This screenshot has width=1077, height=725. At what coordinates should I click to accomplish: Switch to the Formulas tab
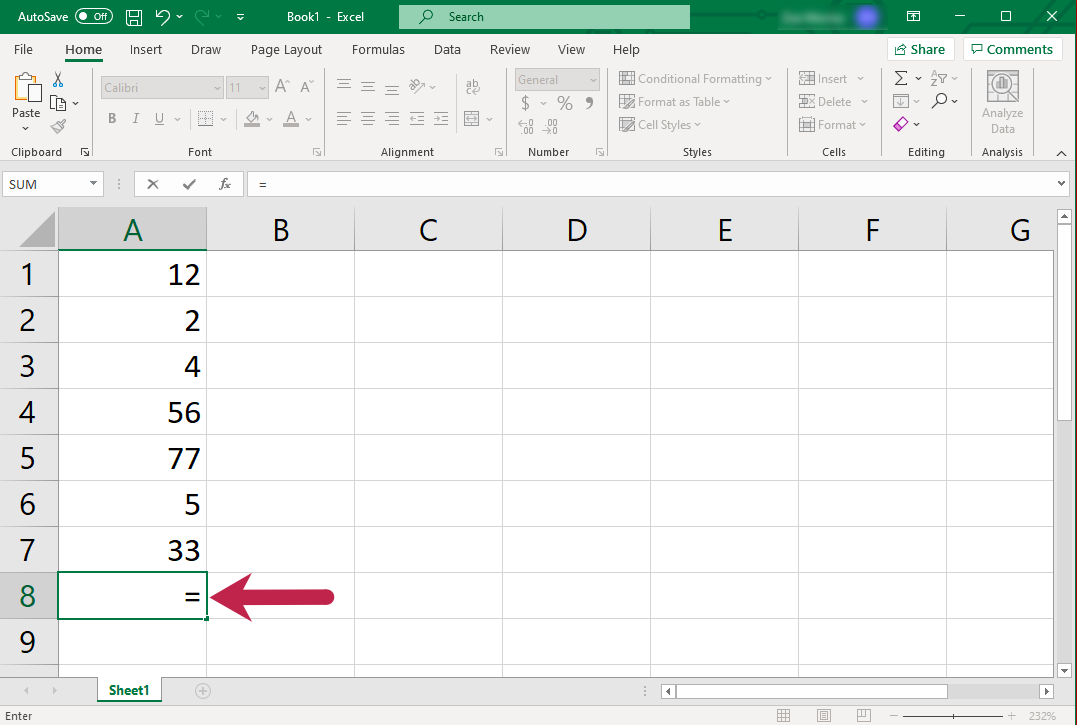(x=378, y=49)
